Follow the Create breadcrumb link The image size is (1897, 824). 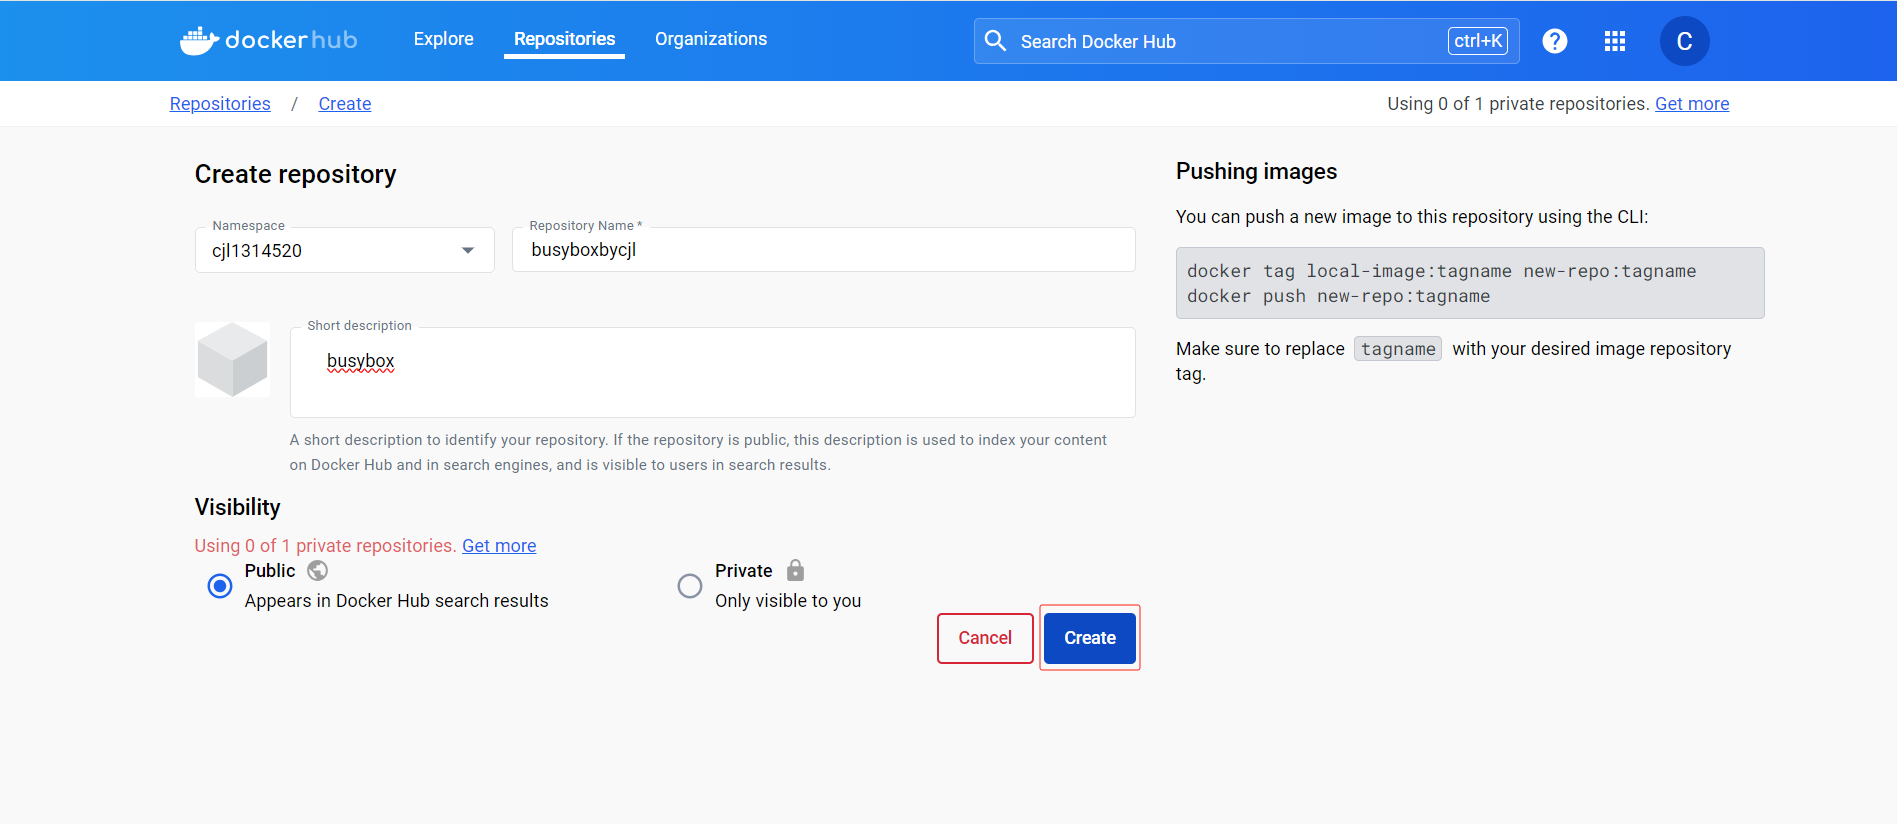pos(345,104)
